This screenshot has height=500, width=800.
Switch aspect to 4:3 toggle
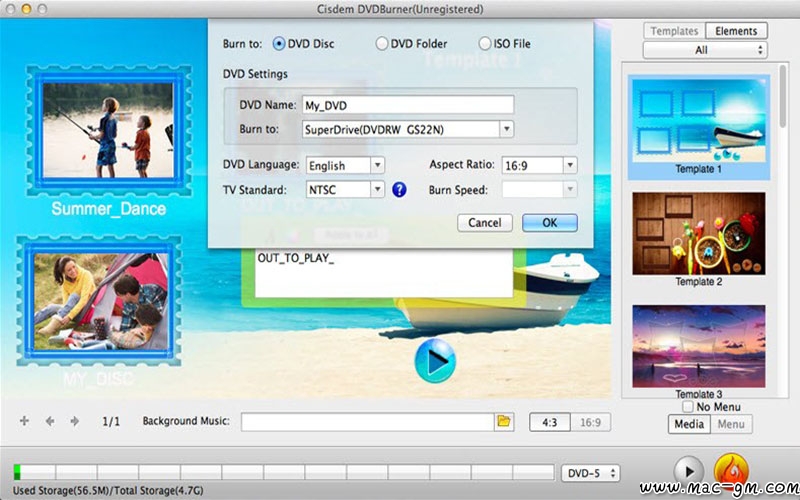pyautogui.click(x=549, y=422)
